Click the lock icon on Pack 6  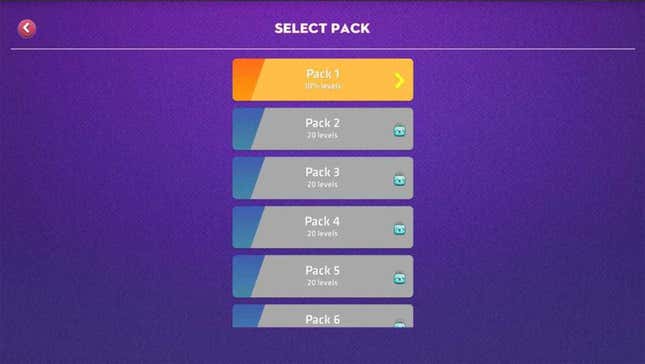click(x=399, y=325)
